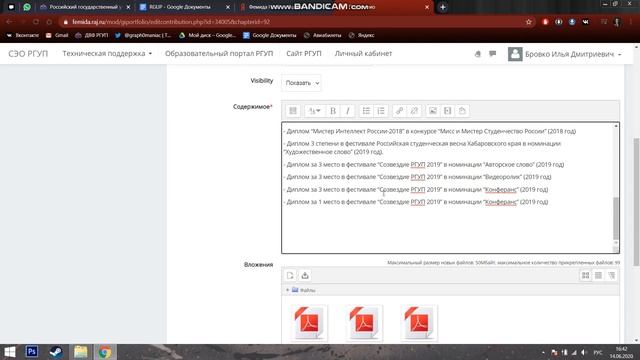Click the line mentioning Авторское слово
The image size is (640, 360).
[x=424, y=164]
